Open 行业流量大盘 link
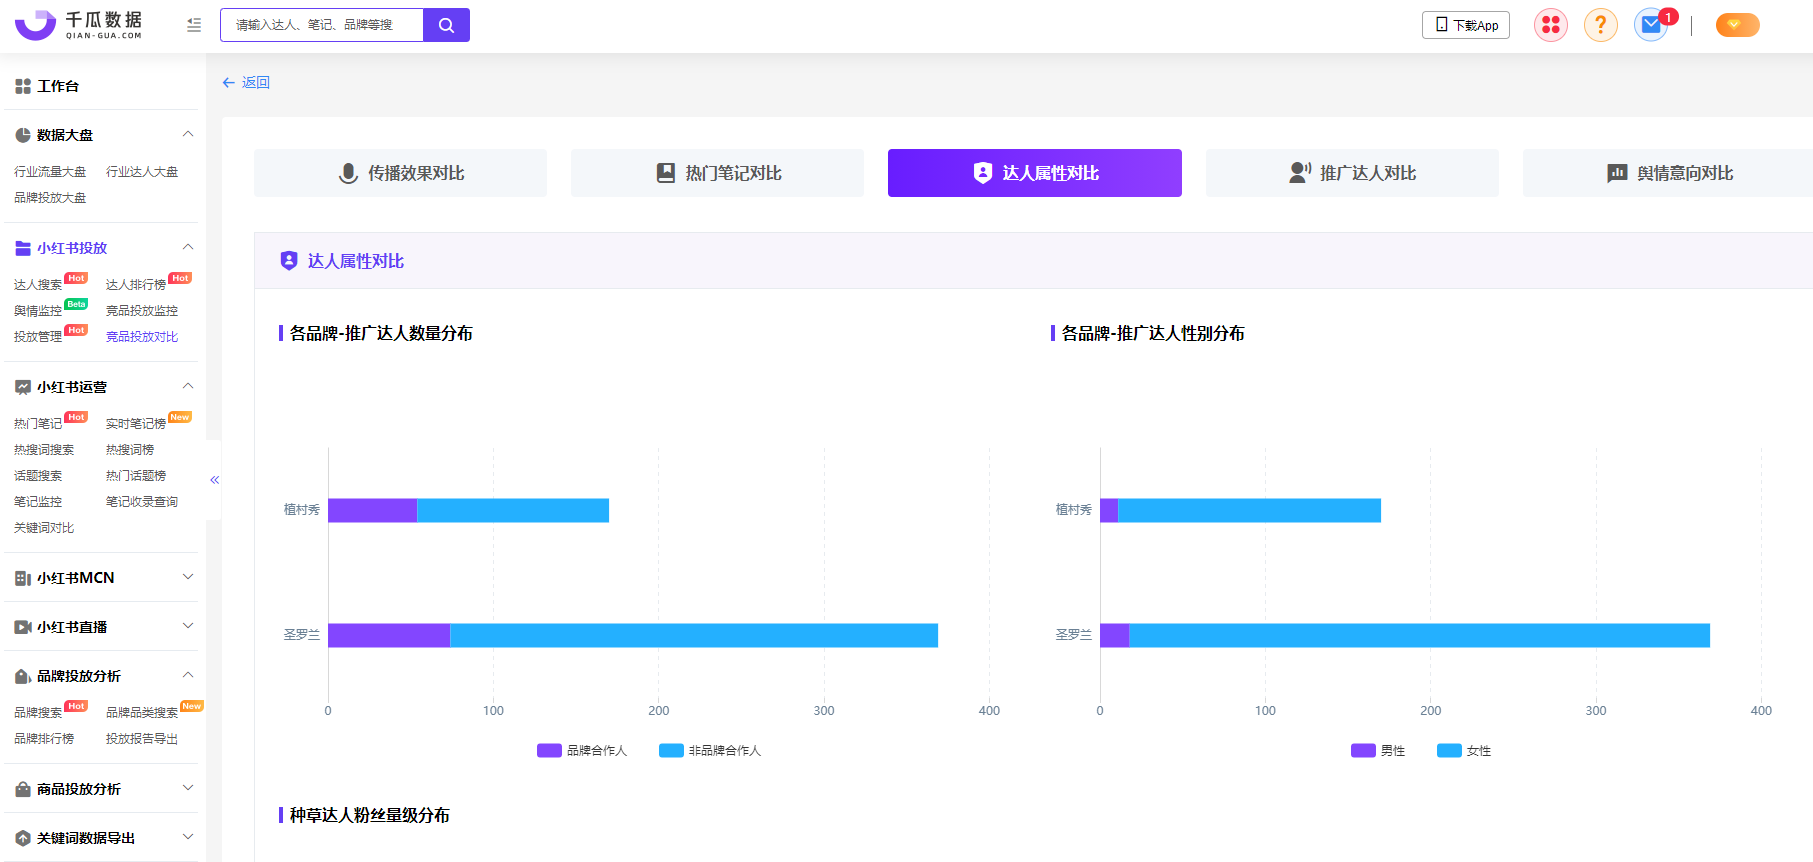This screenshot has height=862, width=1813. 50,172
